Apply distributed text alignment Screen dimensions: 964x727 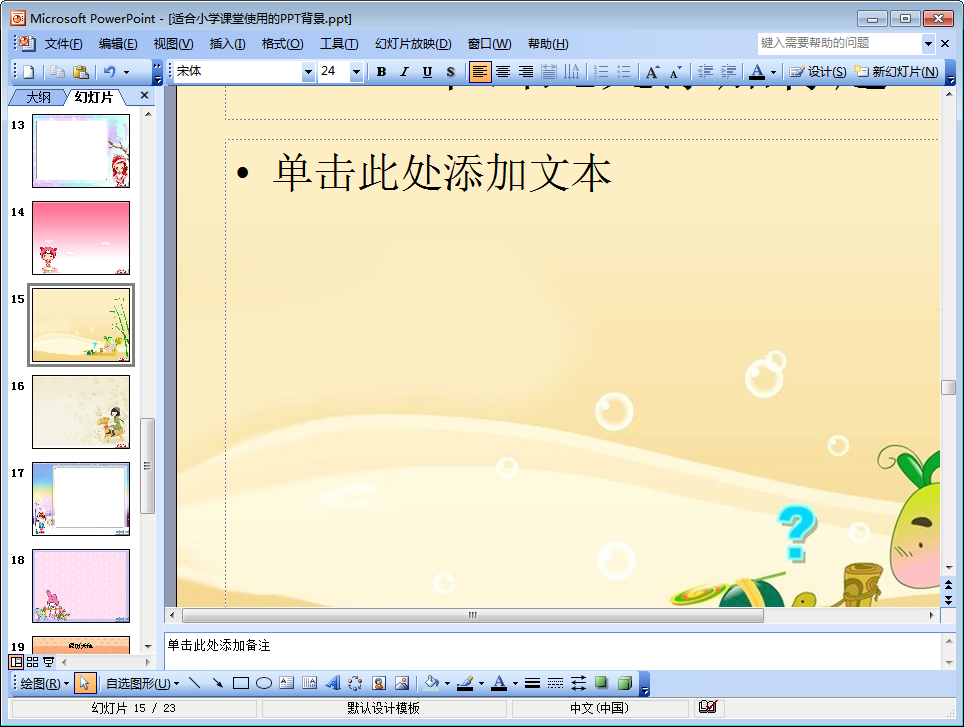(x=548, y=72)
